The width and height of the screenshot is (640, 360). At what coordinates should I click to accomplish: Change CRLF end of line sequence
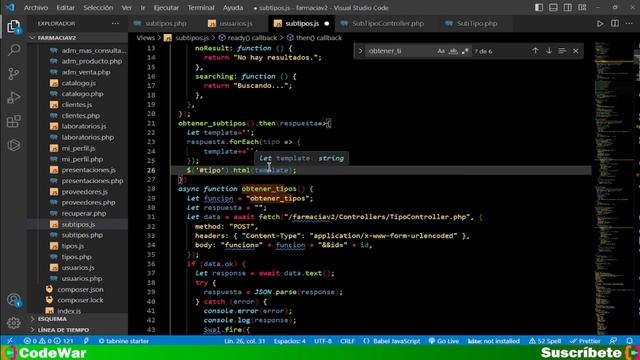click(347, 341)
